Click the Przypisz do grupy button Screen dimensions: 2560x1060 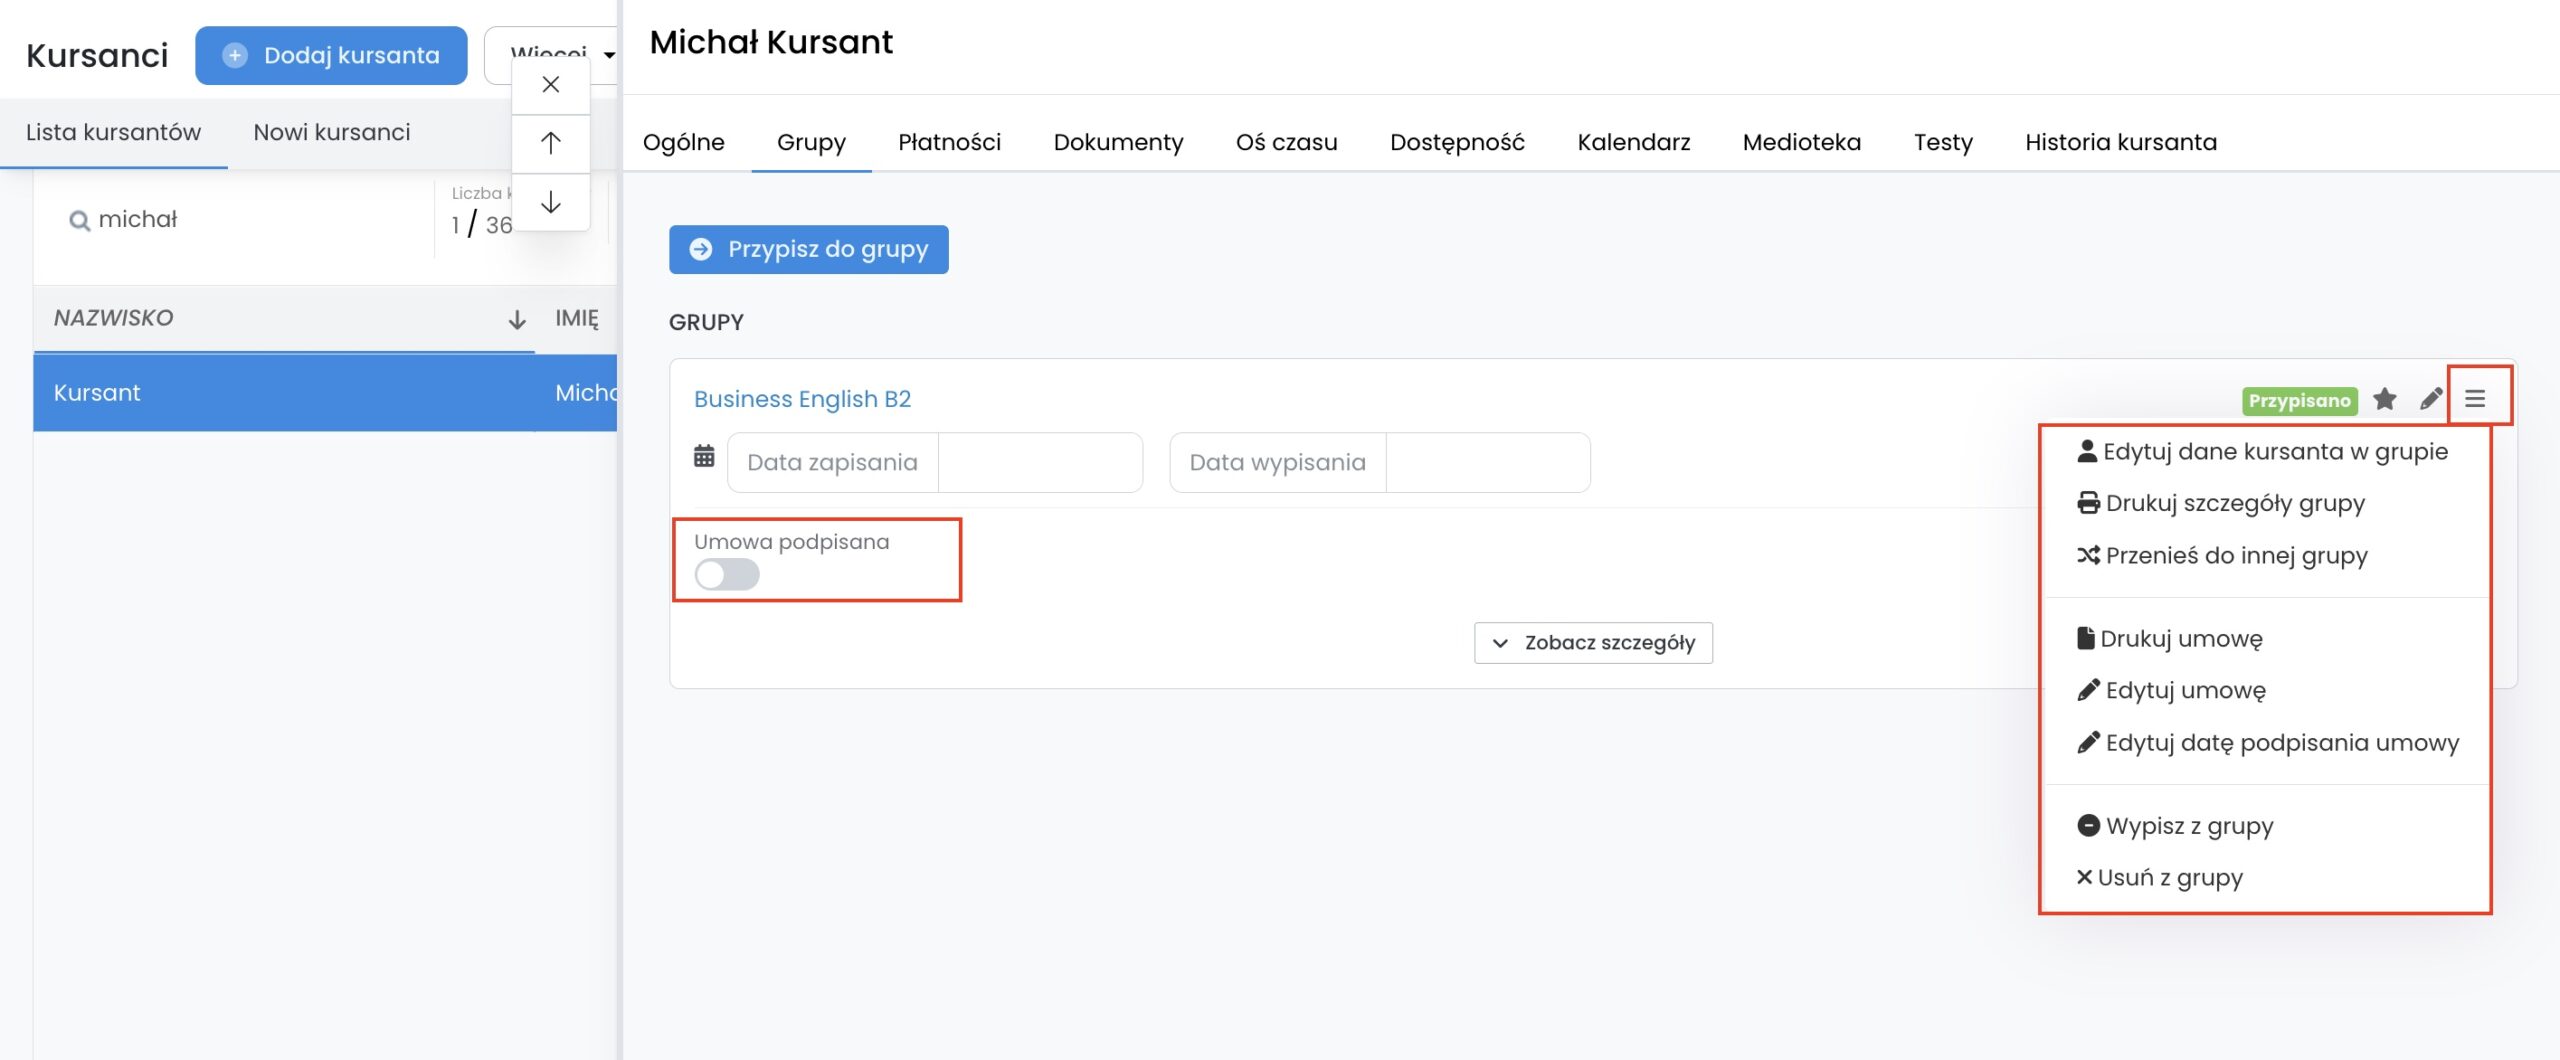808,249
